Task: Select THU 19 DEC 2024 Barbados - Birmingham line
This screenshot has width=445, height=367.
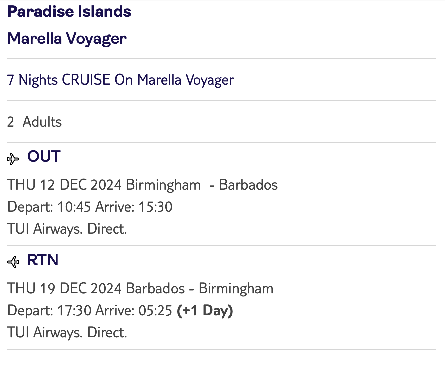Action: coord(140,288)
